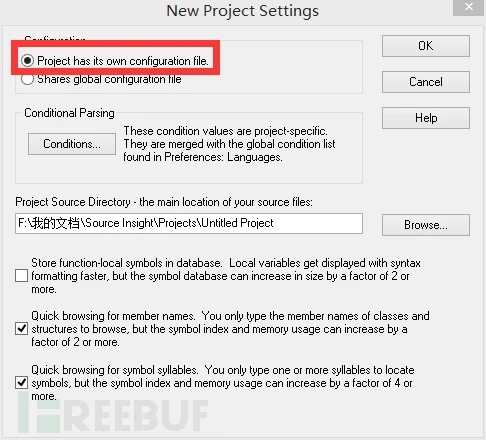Click the Conditional Parsing group label
Viewport: 486px width, 440px height.
[x=69, y=113]
